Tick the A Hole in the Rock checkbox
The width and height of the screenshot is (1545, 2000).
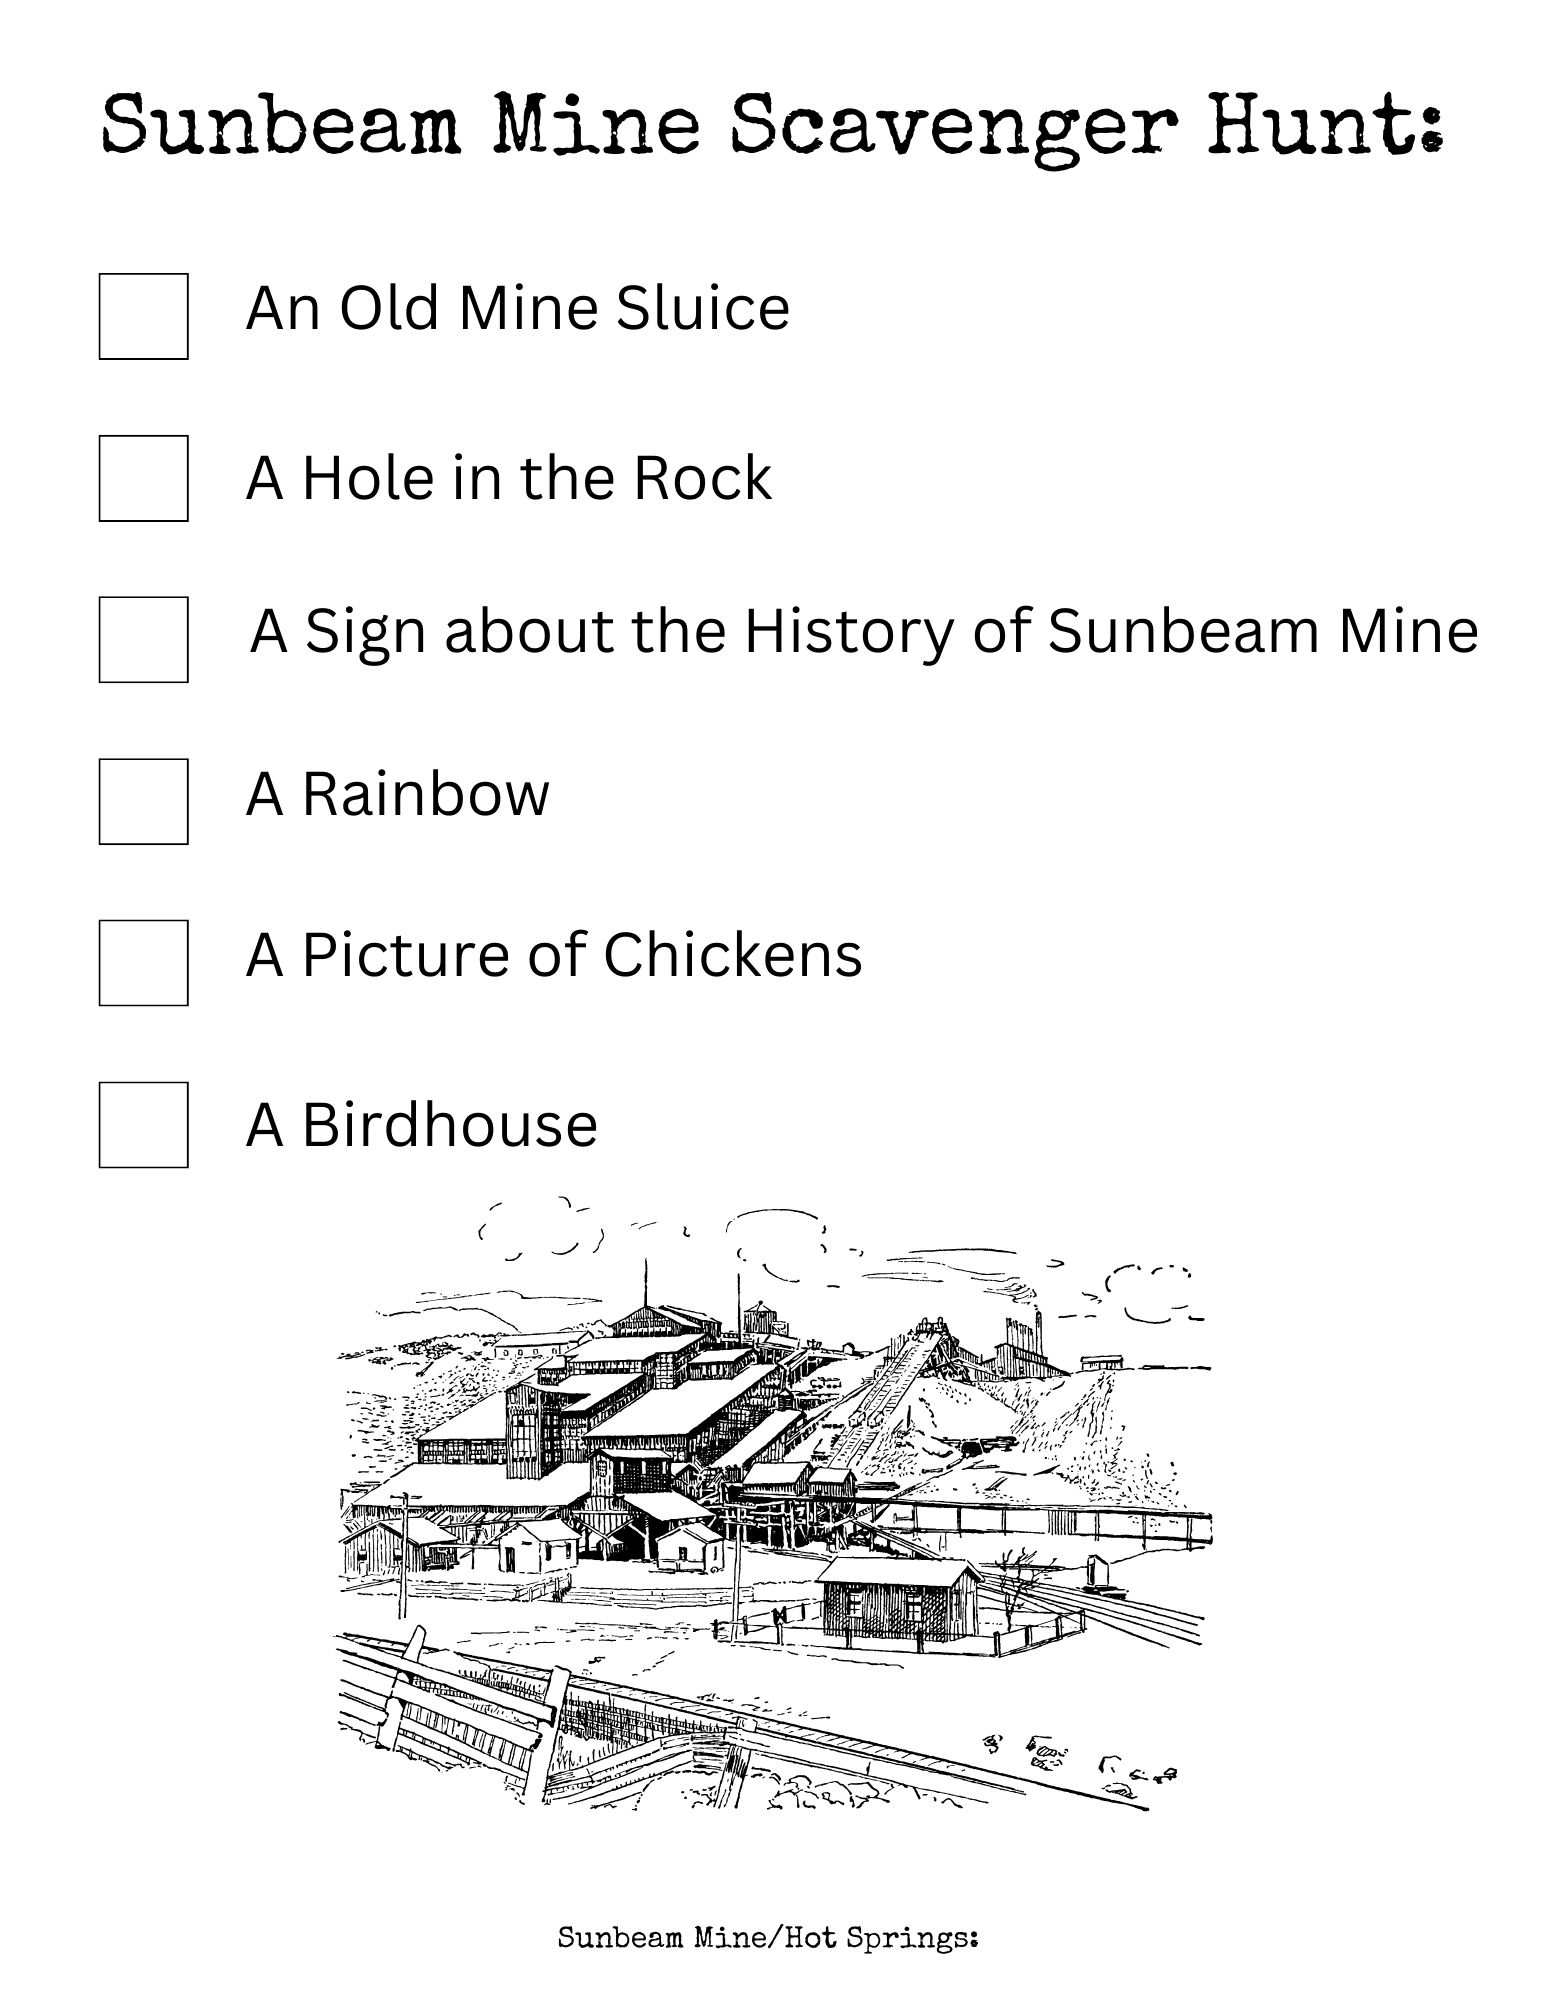[x=143, y=478]
